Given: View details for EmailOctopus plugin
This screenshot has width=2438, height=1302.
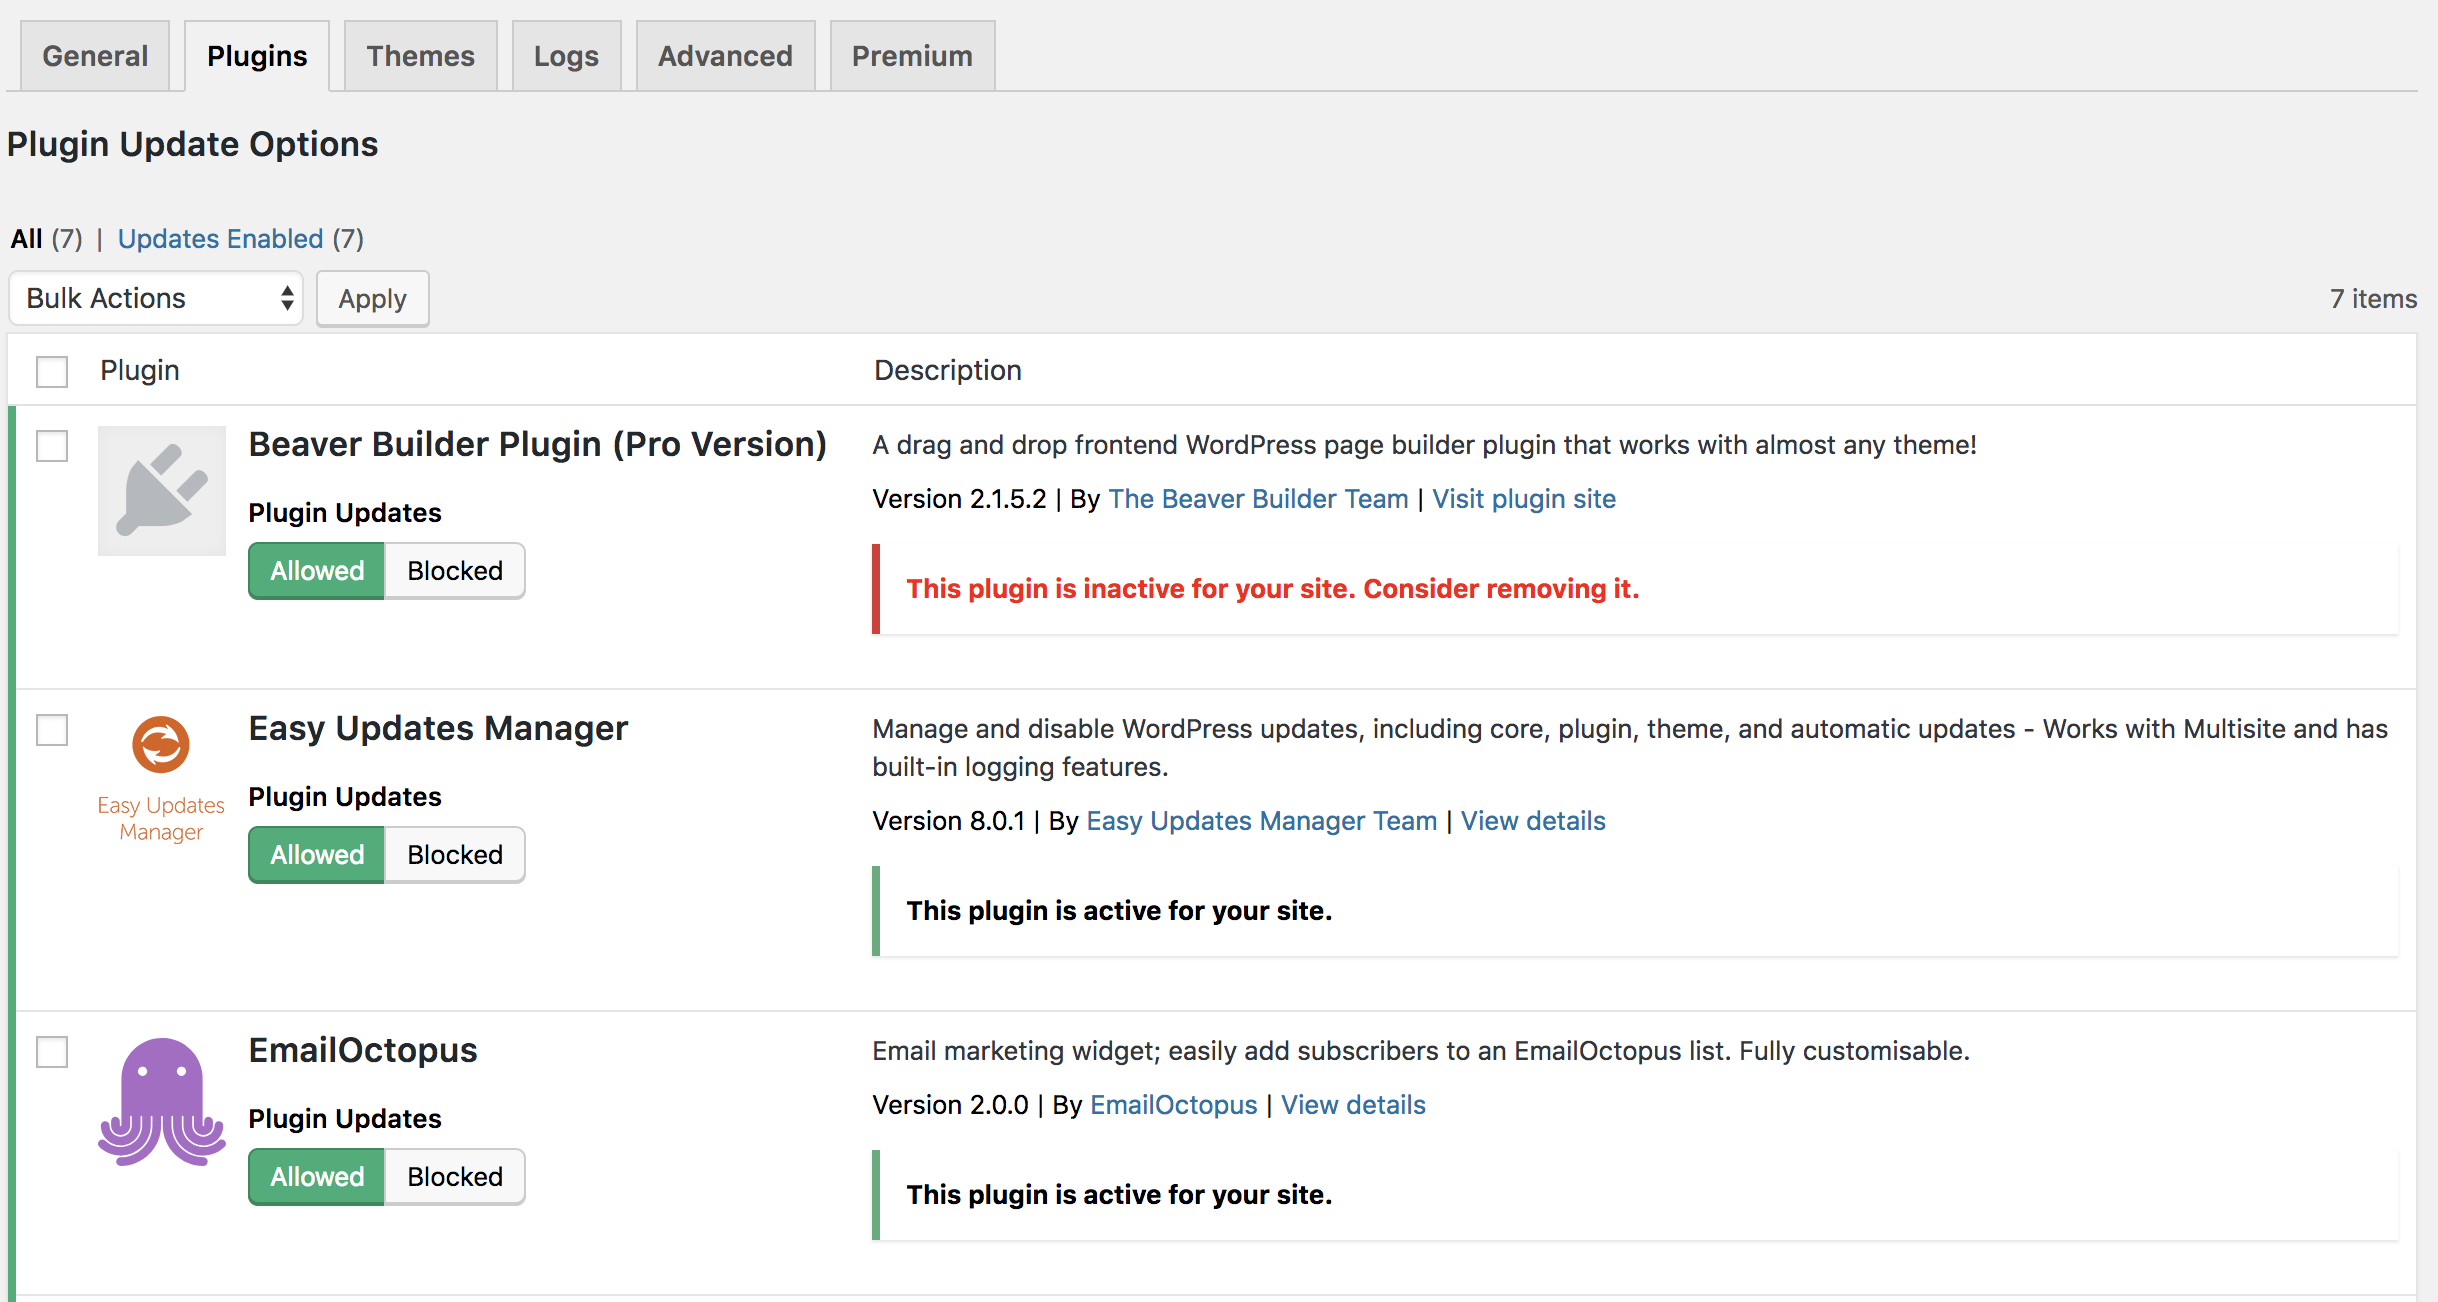Looking at the screenshot, I should click(1353, 1105).
